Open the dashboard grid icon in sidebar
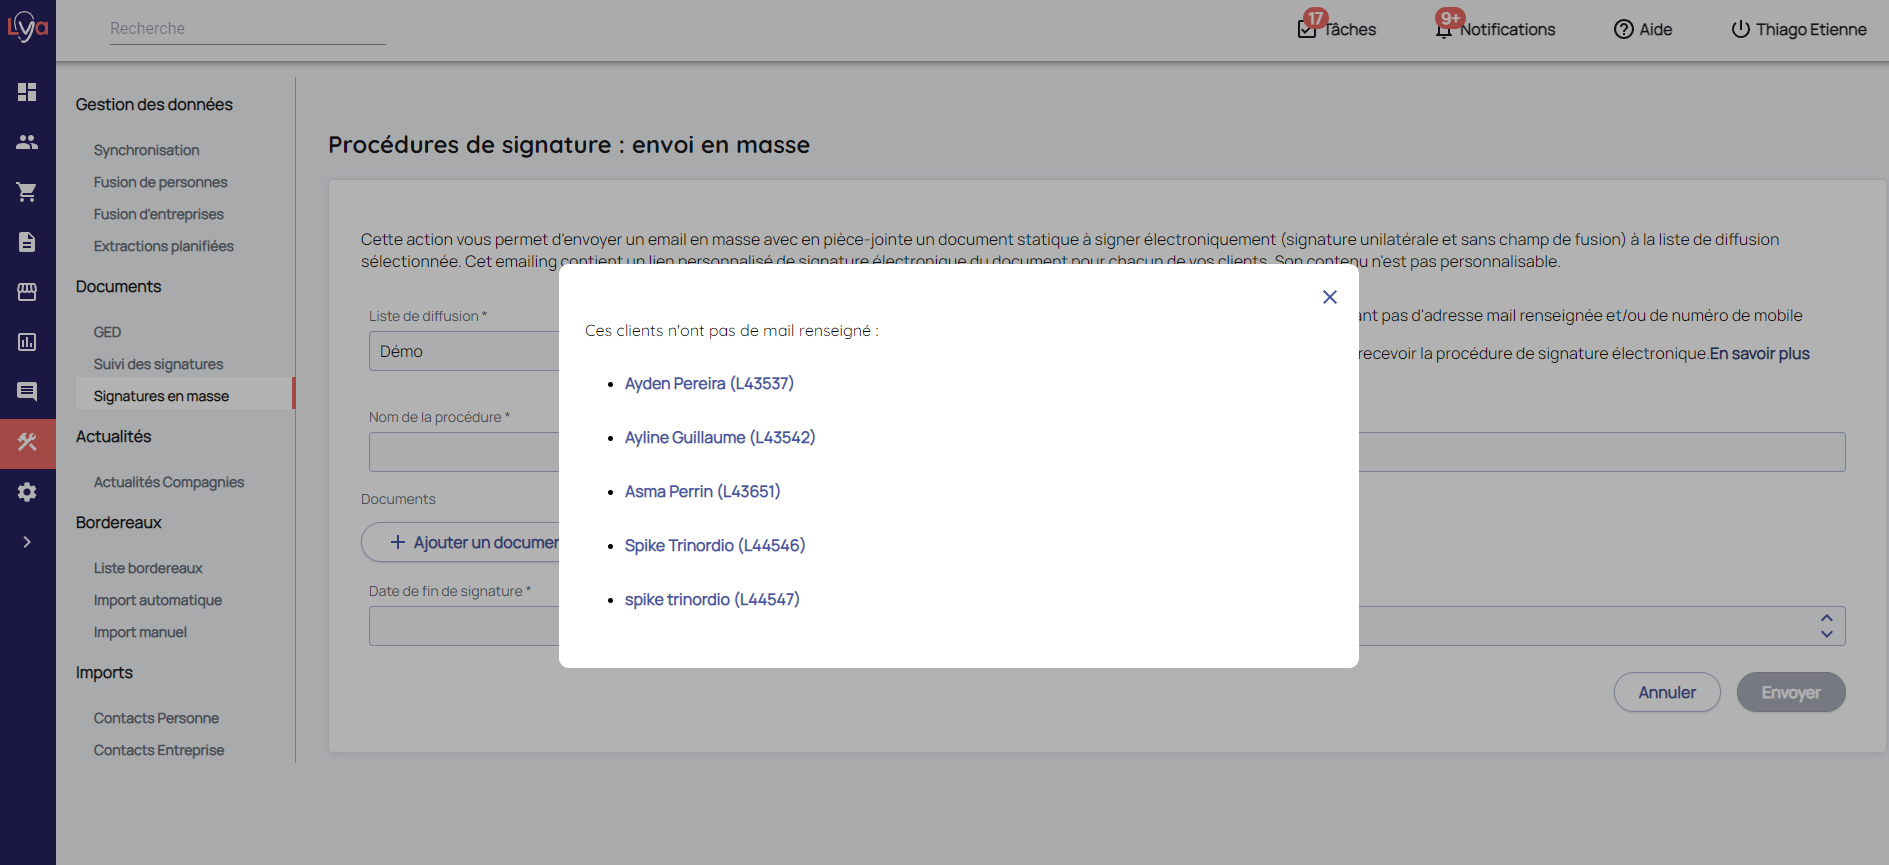1889x865 pixels. (27, 92)
